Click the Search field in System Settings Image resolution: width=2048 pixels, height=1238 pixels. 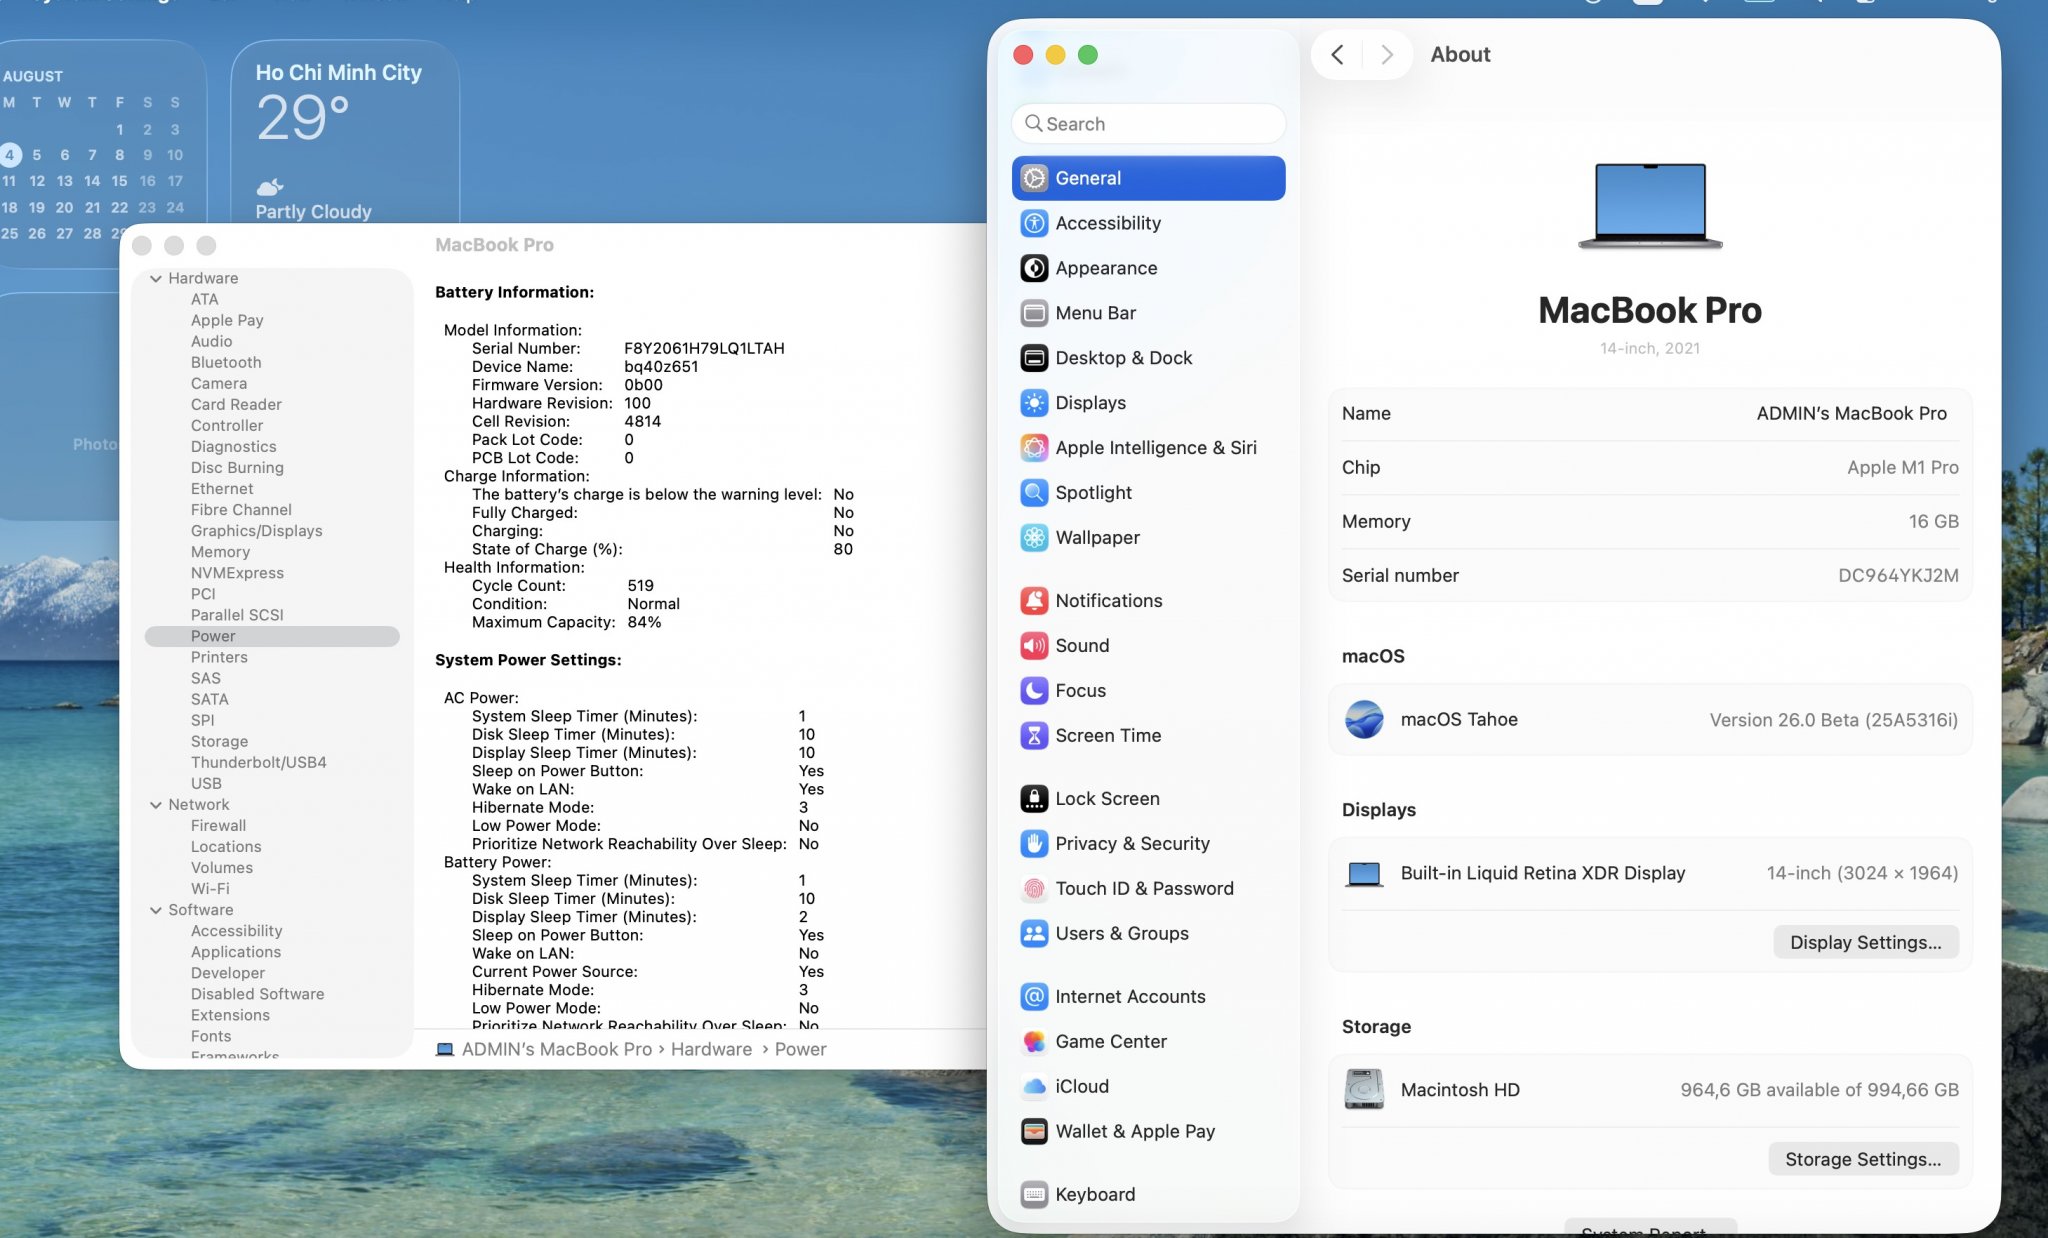pyautogui.click(x=1148, y=124)
